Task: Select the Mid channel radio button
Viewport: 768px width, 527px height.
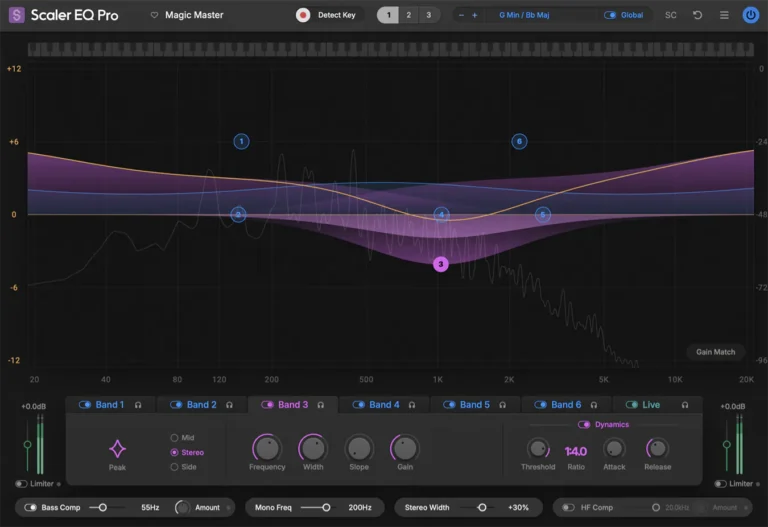Action: 174,438
